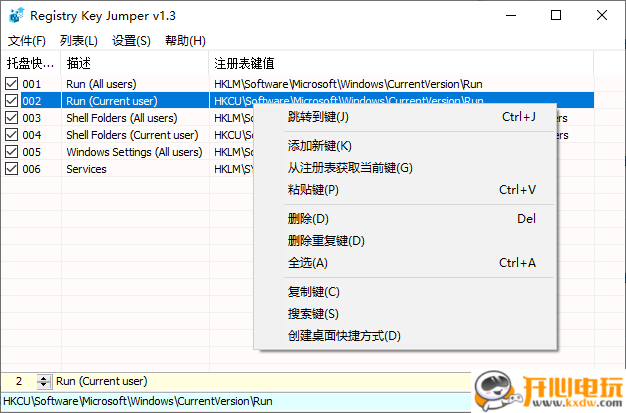The width and height of the screenshot is (626, 413).
Task: Toggle the checkbox for entry 003
Action: pyautogui.click(x=12, y=118)
